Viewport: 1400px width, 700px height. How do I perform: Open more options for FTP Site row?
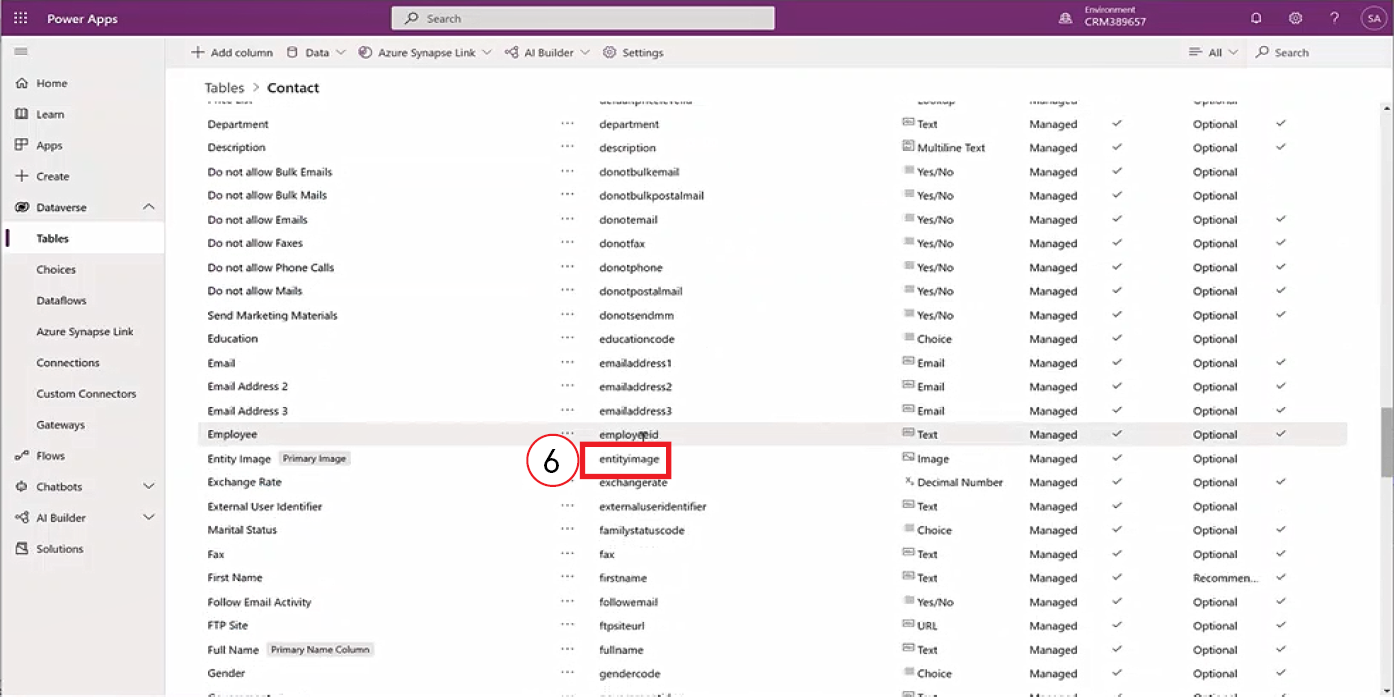pyautogui.click(x=568, y=625)
